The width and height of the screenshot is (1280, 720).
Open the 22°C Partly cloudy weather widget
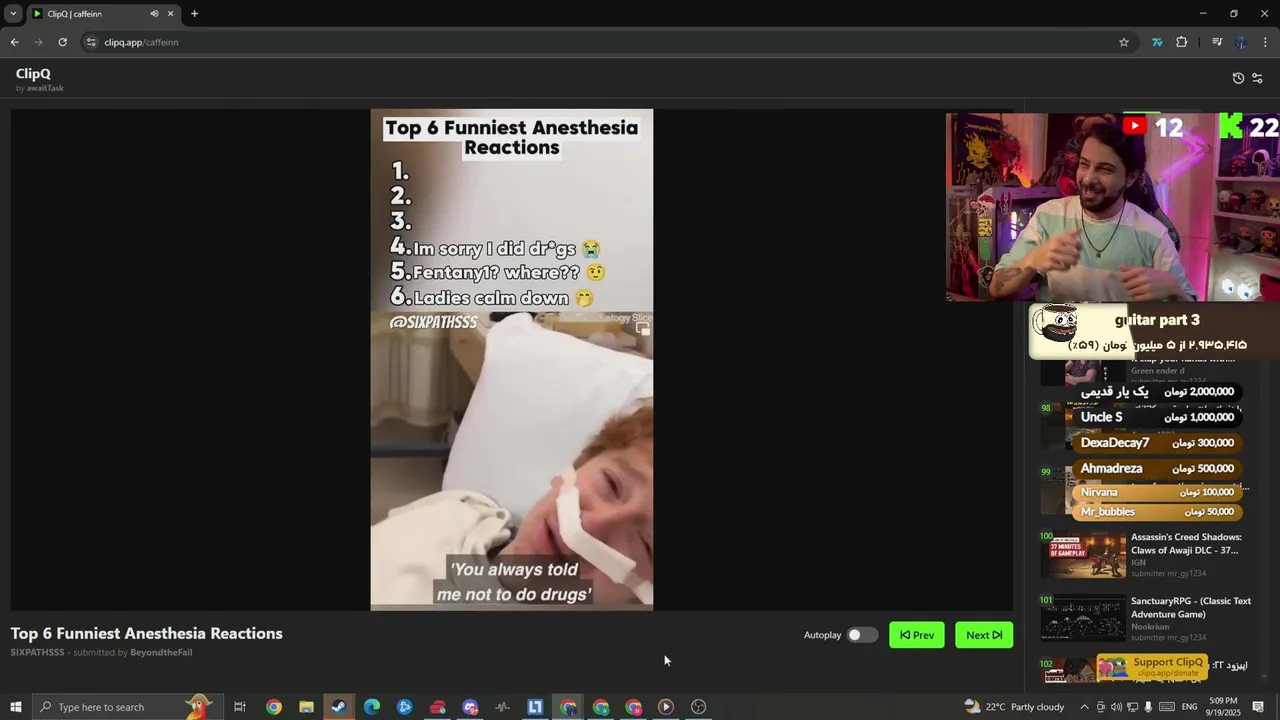[1014, 707]
